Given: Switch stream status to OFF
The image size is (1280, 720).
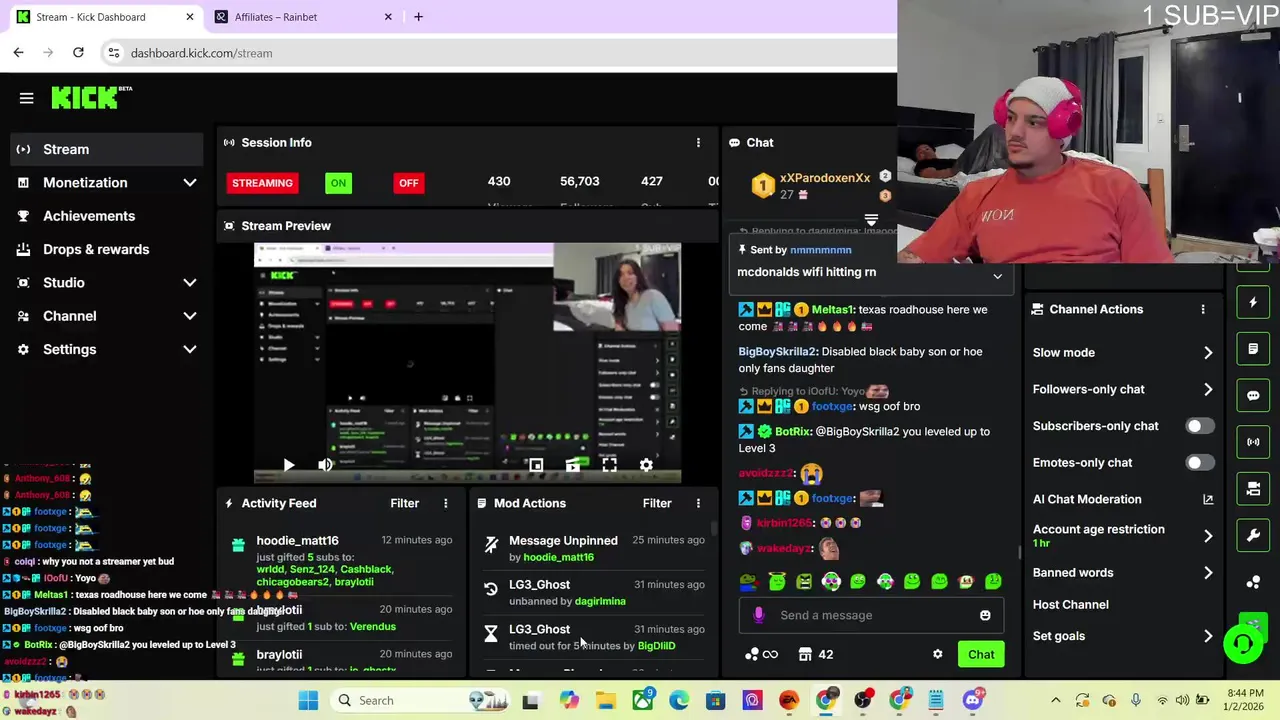Looking at the screenshot, I should pos(408,183).
